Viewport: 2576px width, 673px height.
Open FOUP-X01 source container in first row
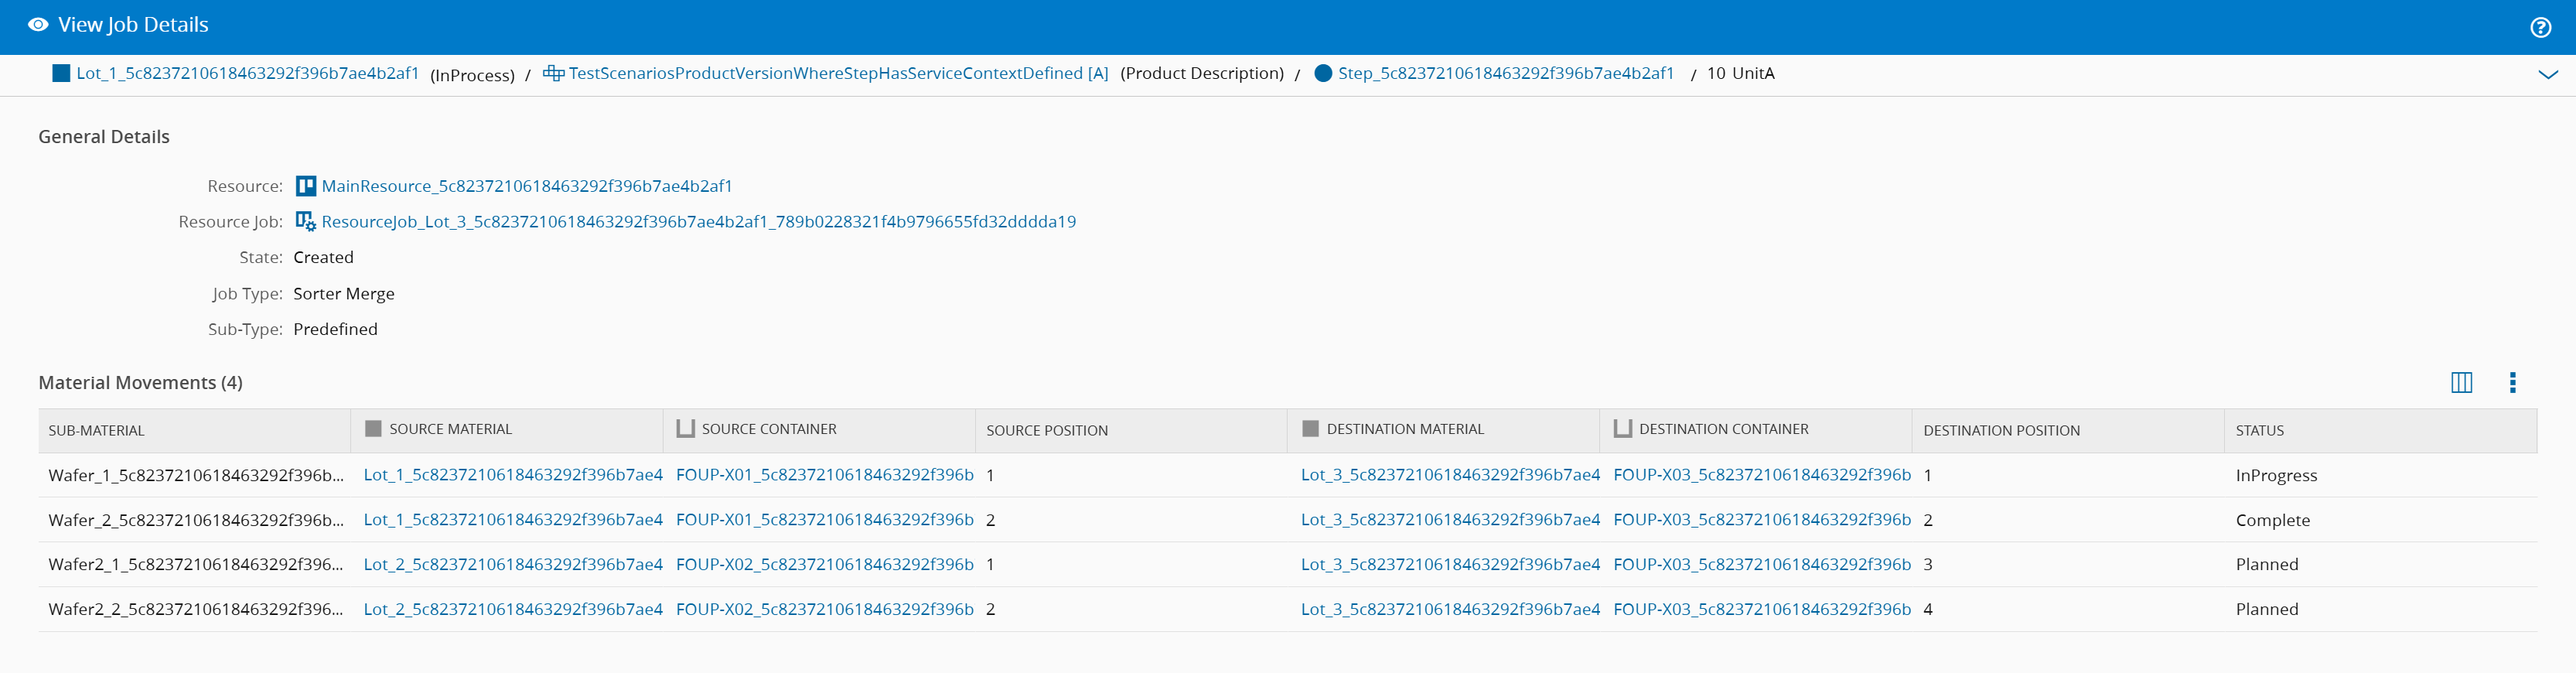[x=824, y=475]
